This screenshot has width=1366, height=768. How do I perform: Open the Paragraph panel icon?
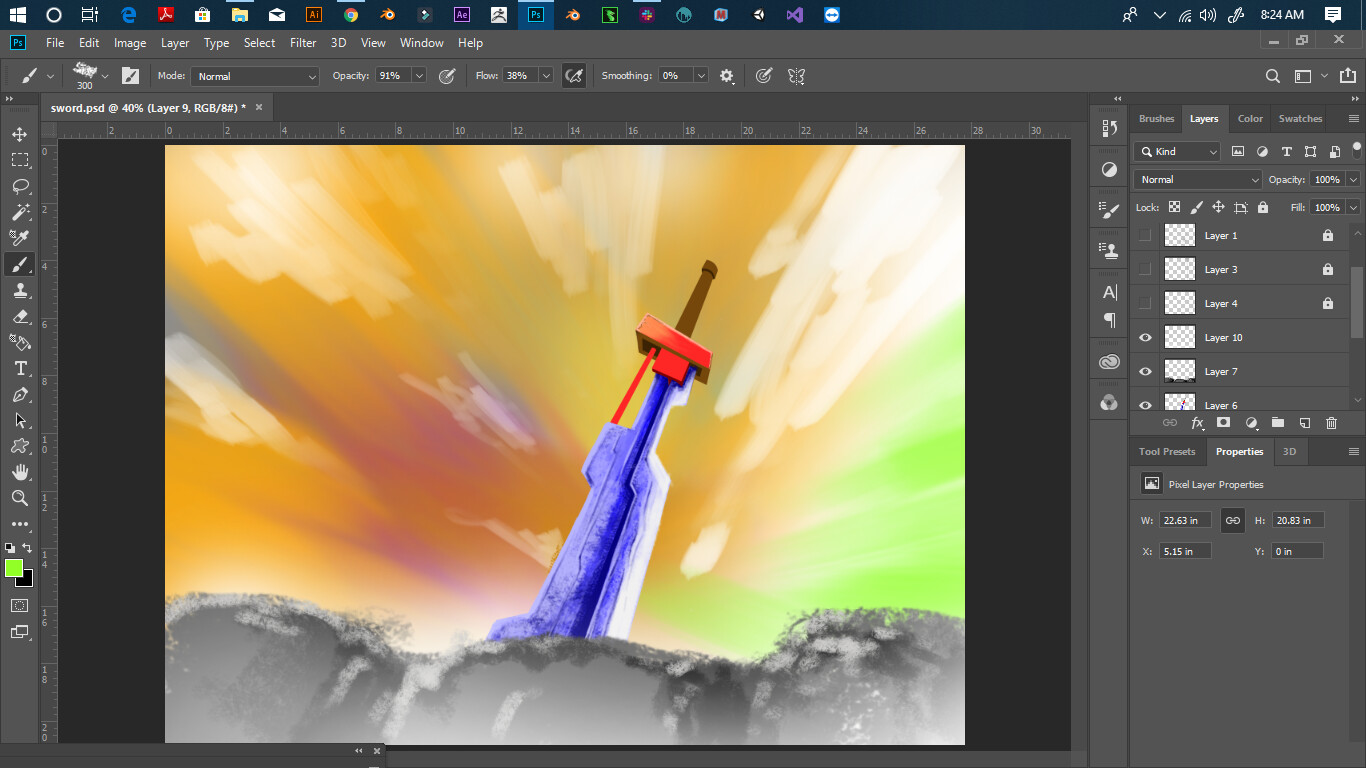pyautogui.click(x=1109, y=320)
